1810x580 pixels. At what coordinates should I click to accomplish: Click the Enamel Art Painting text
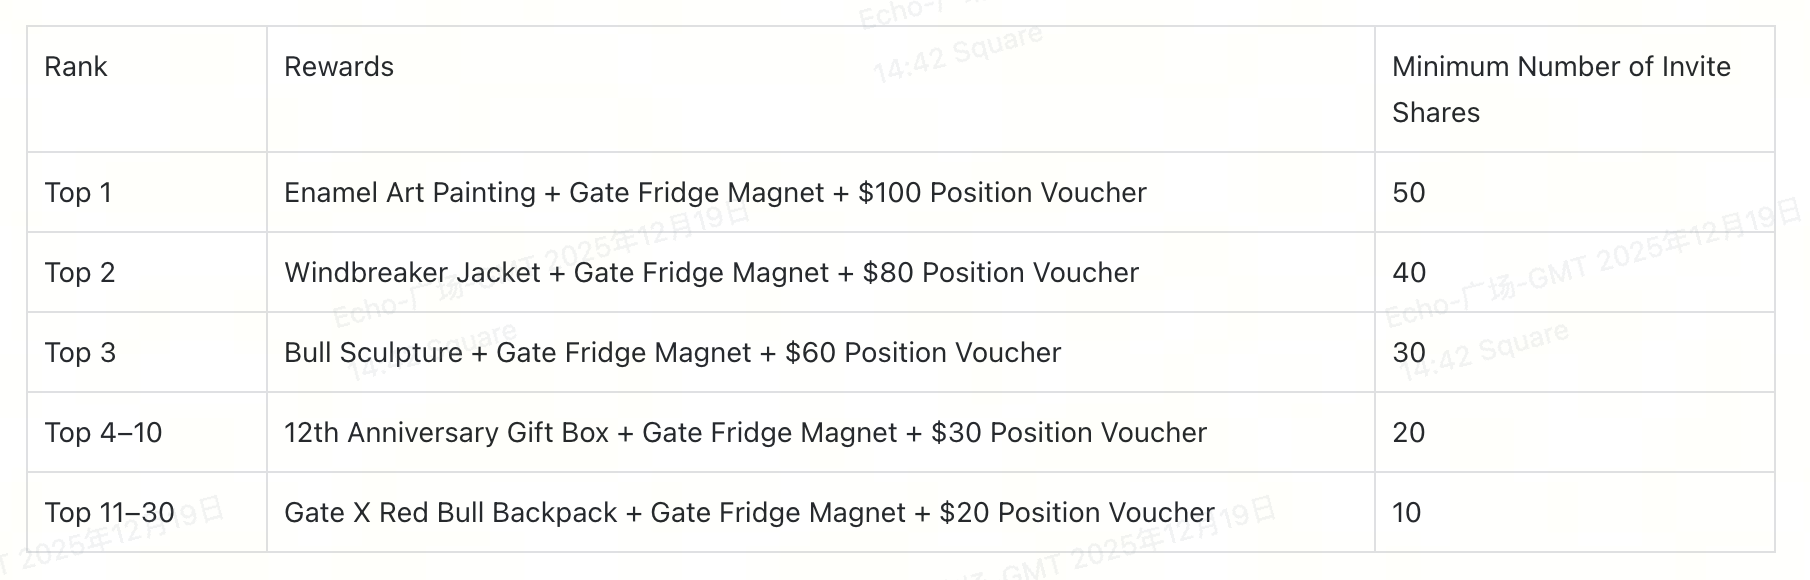pos(410,193)
